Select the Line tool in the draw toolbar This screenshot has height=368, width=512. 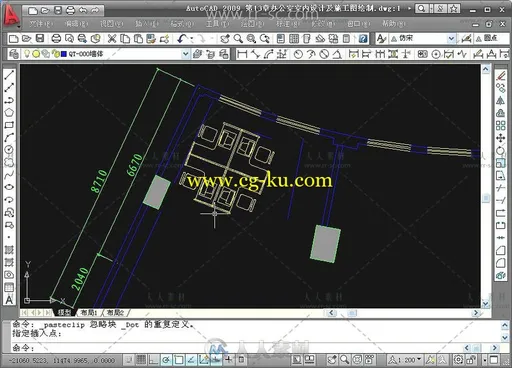pyautogui.click(x=9, y=75)
